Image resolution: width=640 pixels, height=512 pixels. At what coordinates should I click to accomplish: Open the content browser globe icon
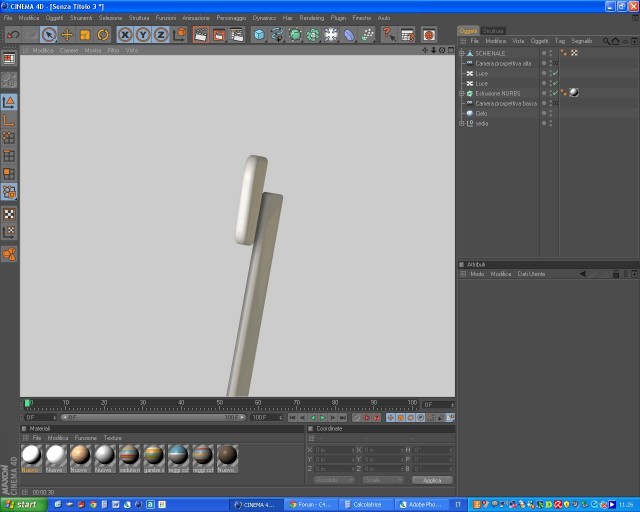(x=429, y=35)
